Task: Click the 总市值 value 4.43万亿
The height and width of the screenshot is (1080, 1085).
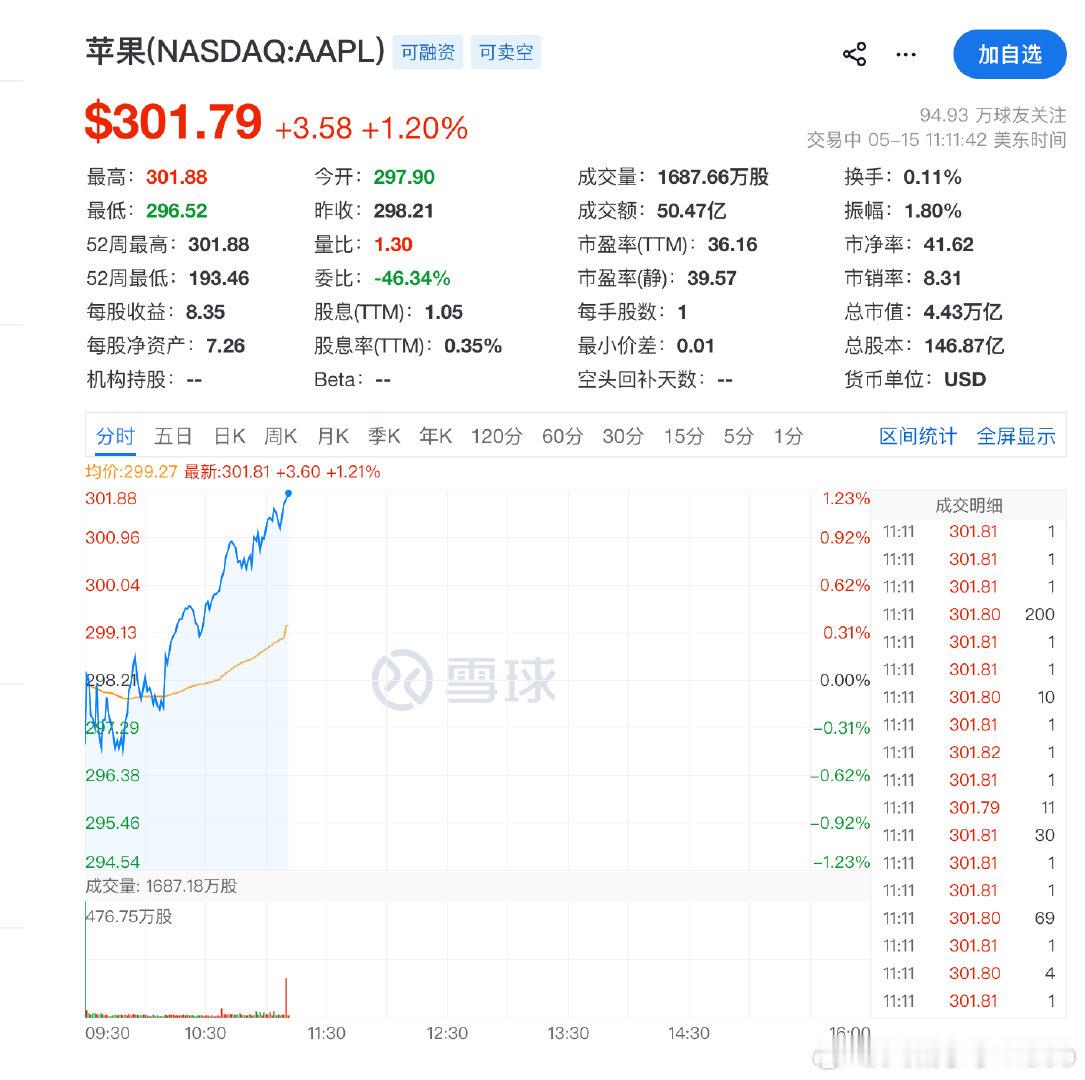Action: pyautogui.click(x=963, y=312)
